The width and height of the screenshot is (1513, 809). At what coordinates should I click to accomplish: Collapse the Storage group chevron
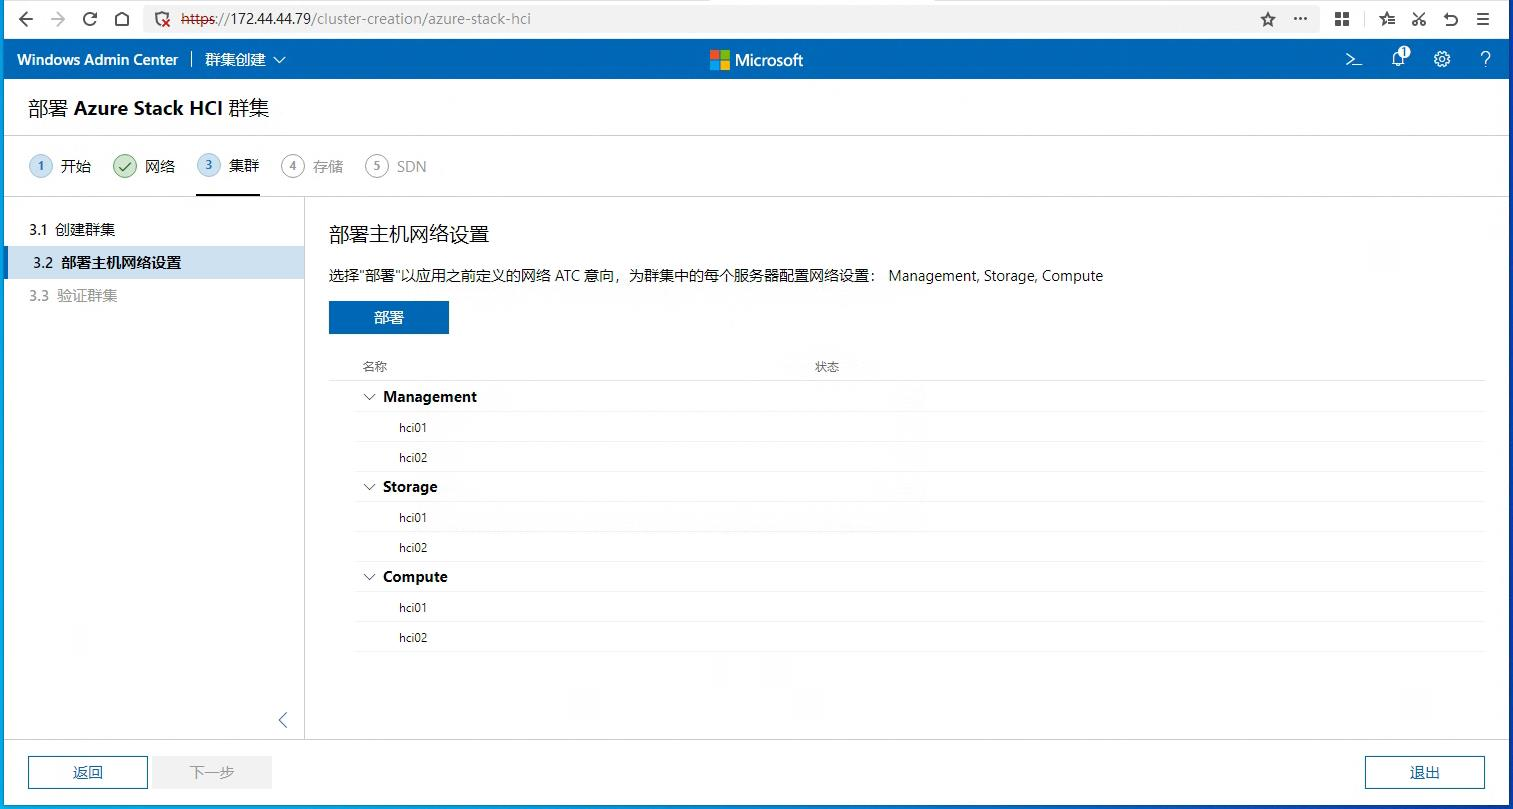point(369,487)
